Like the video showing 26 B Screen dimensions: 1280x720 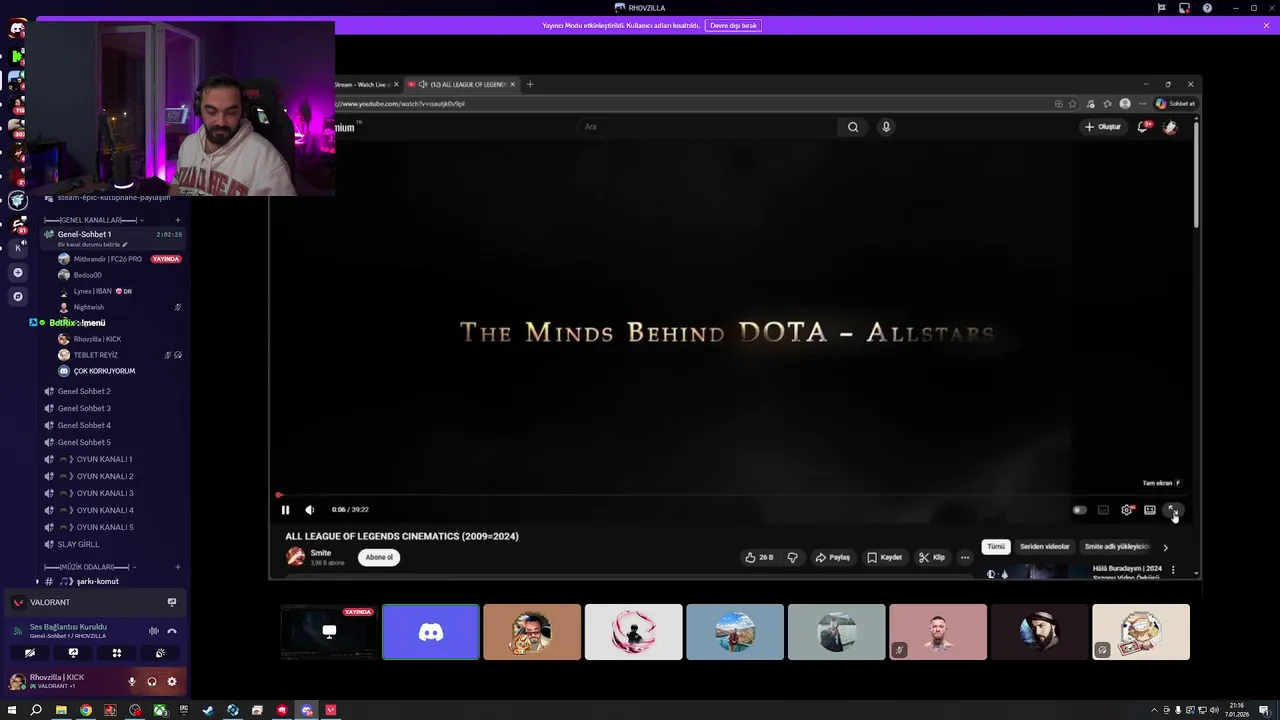pyautogui.click(x=760, y=557)
